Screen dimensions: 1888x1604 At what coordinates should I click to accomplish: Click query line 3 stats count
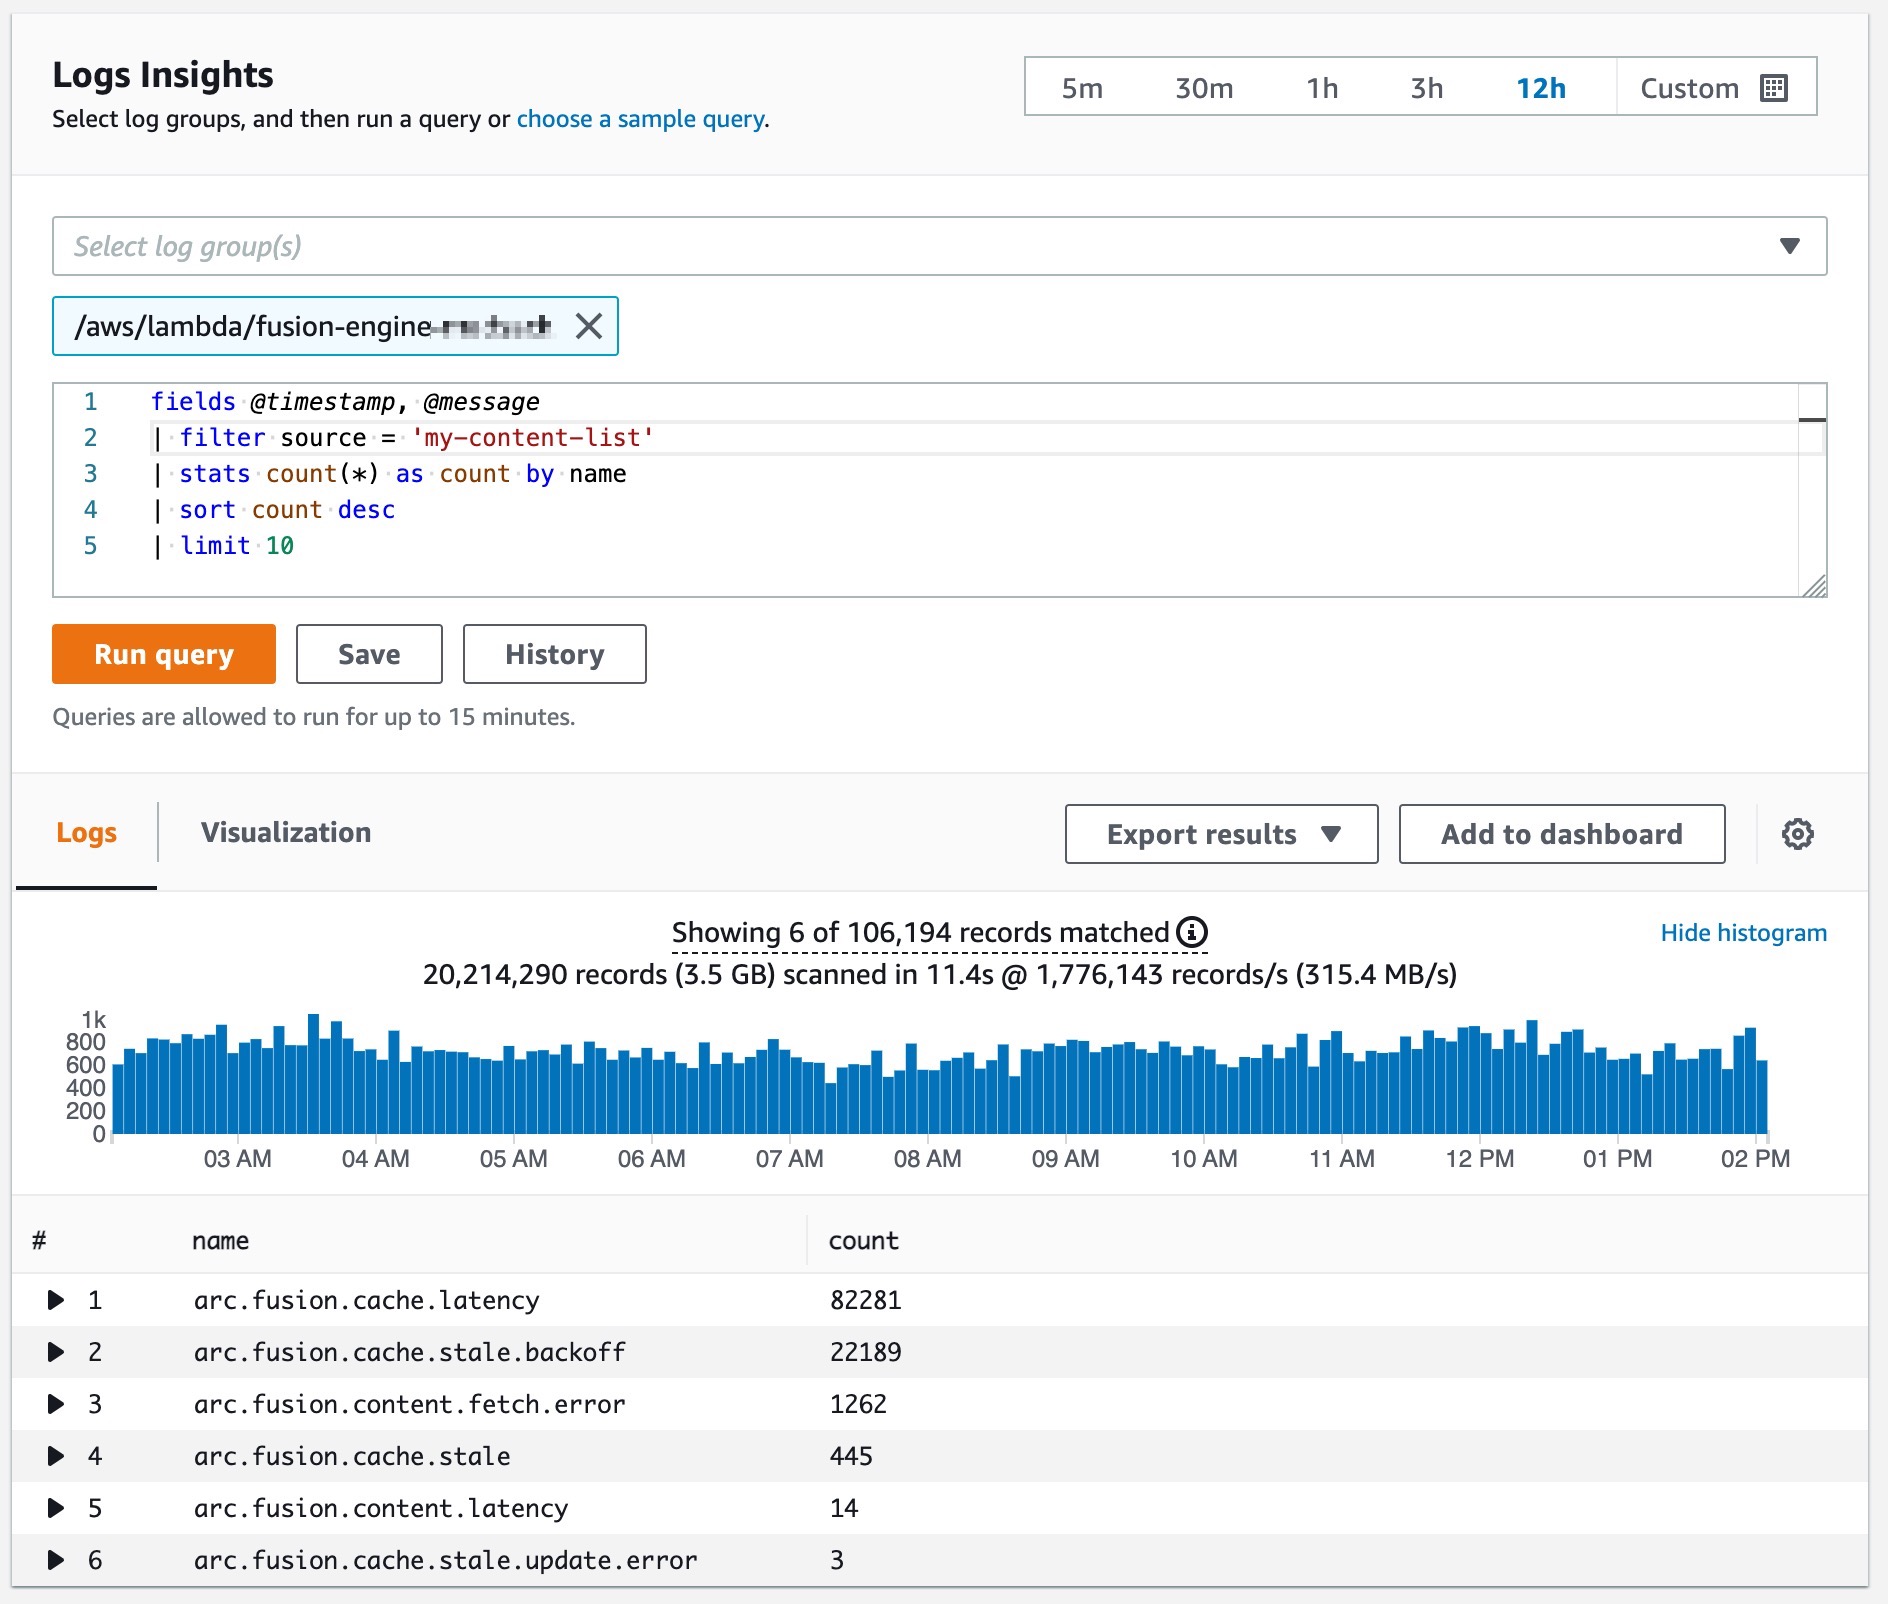(x=389, y=474)
